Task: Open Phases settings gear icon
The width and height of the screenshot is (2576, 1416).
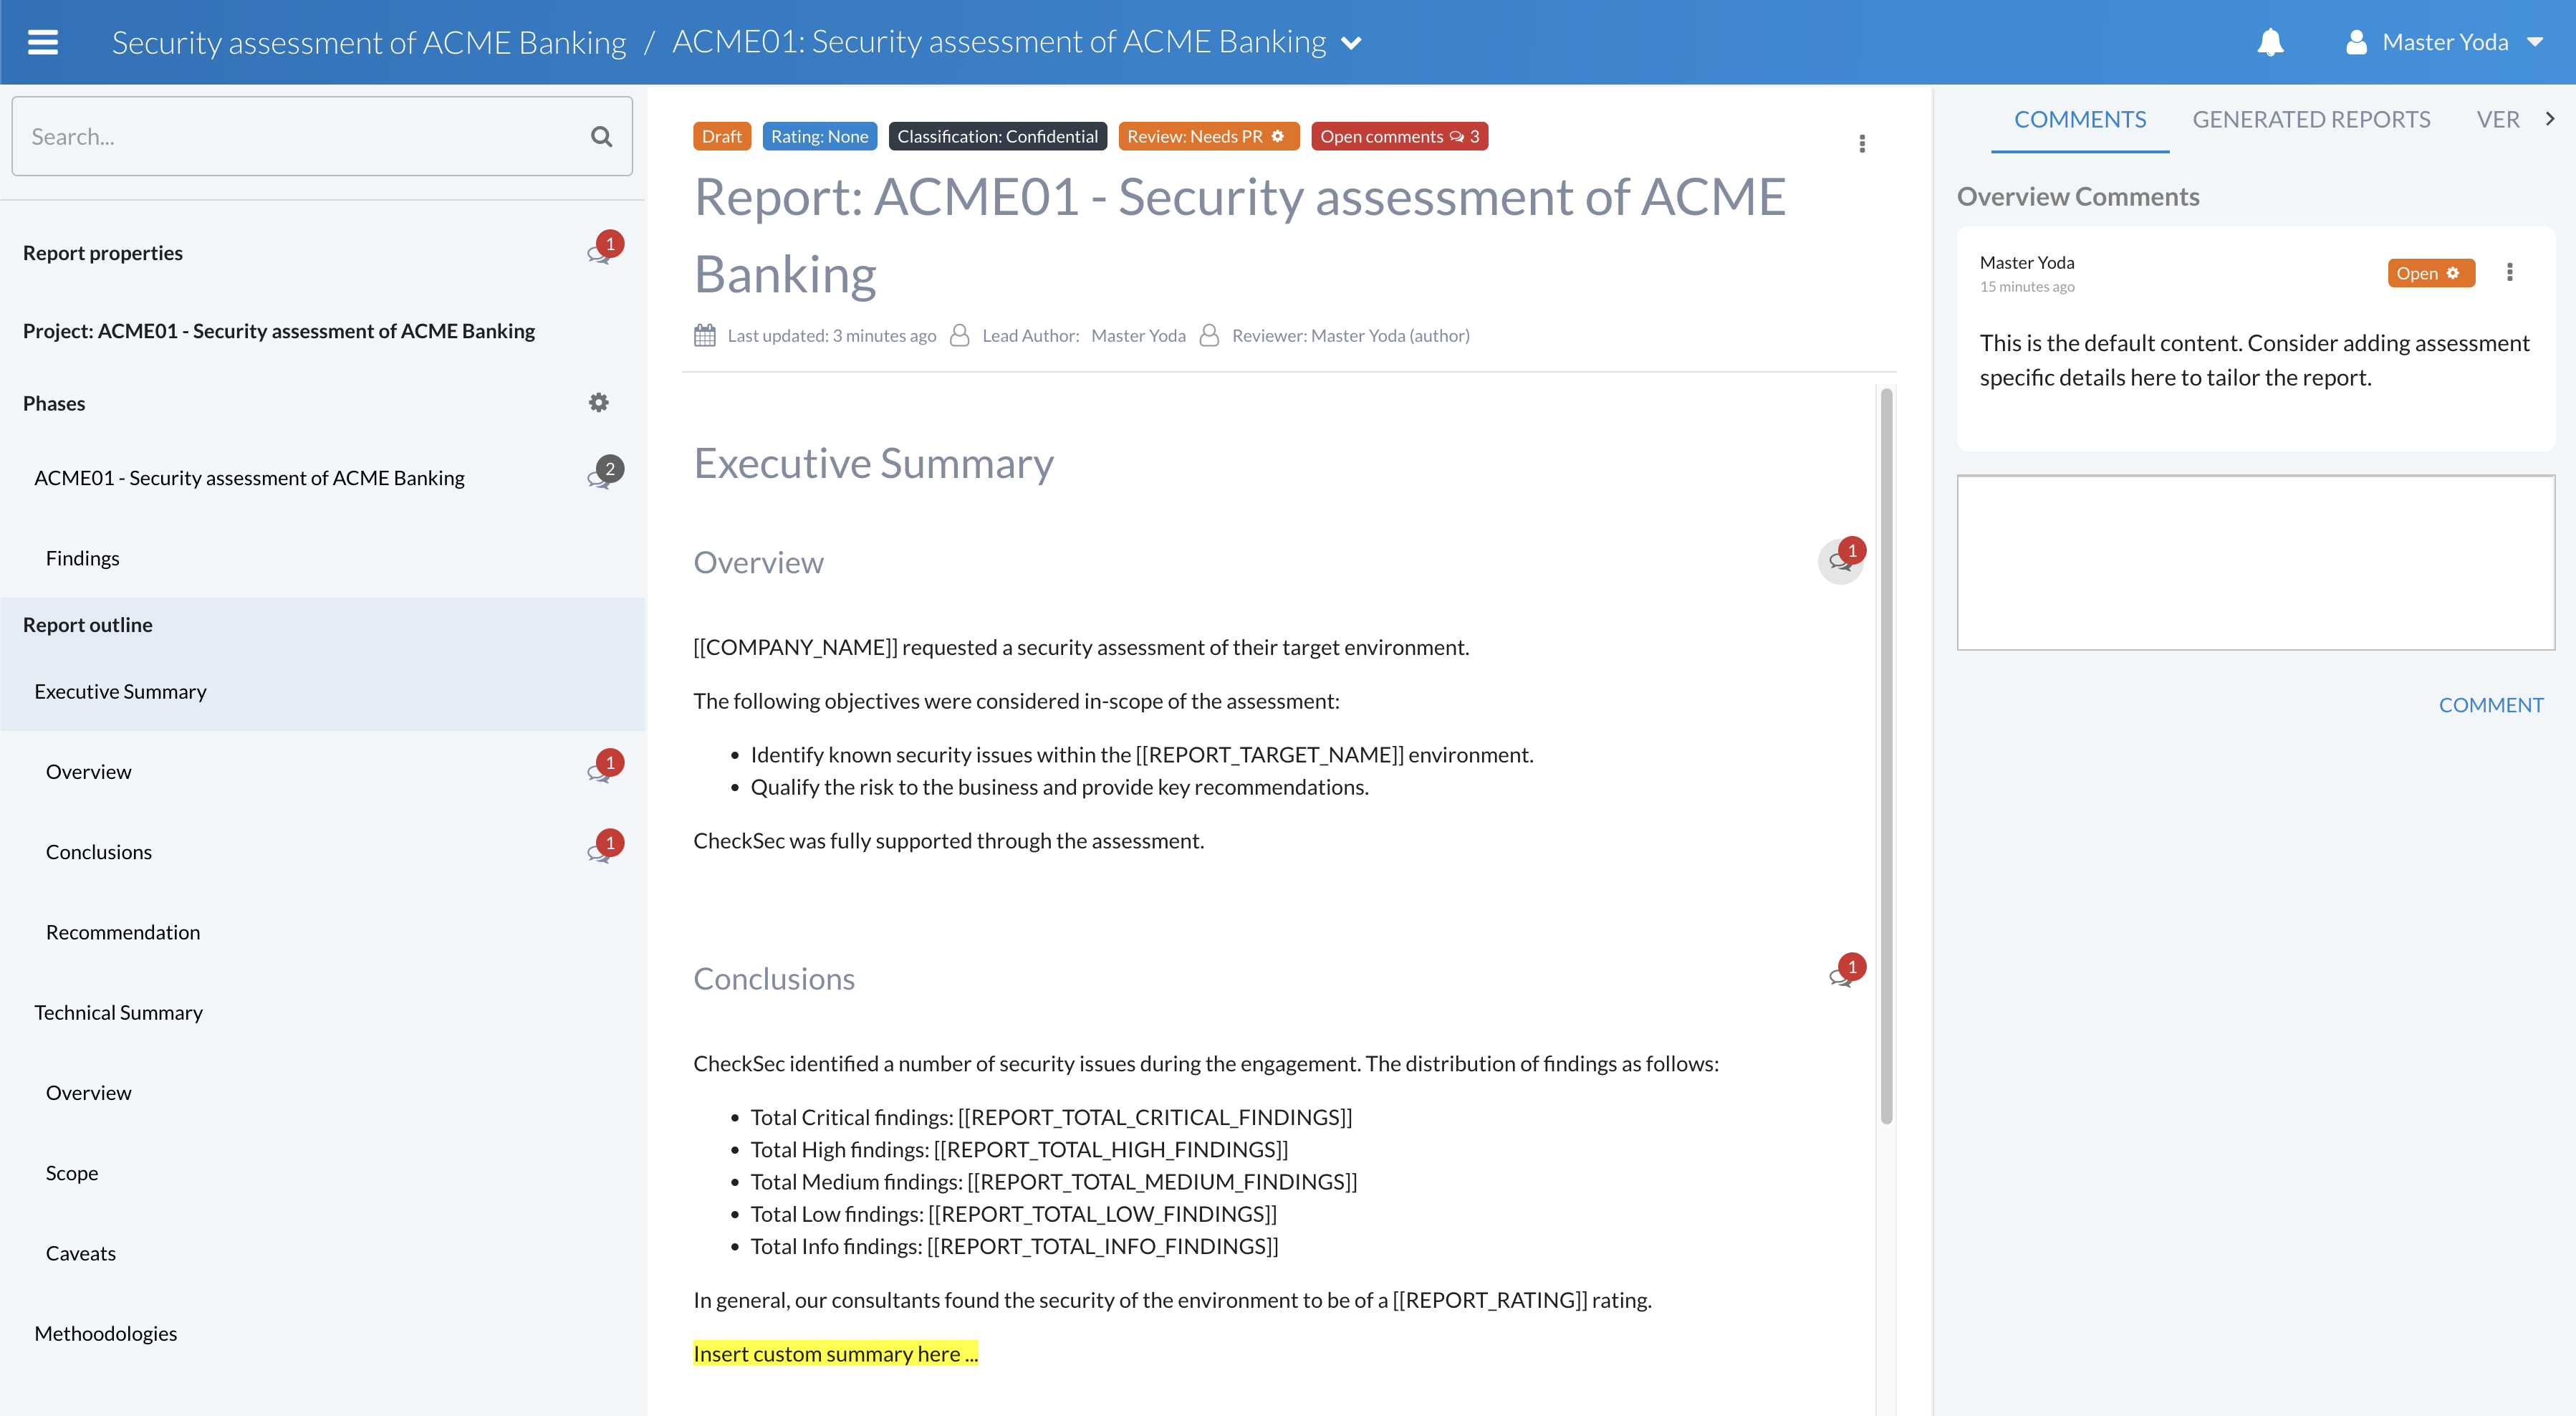Action: tap(598, 403)
